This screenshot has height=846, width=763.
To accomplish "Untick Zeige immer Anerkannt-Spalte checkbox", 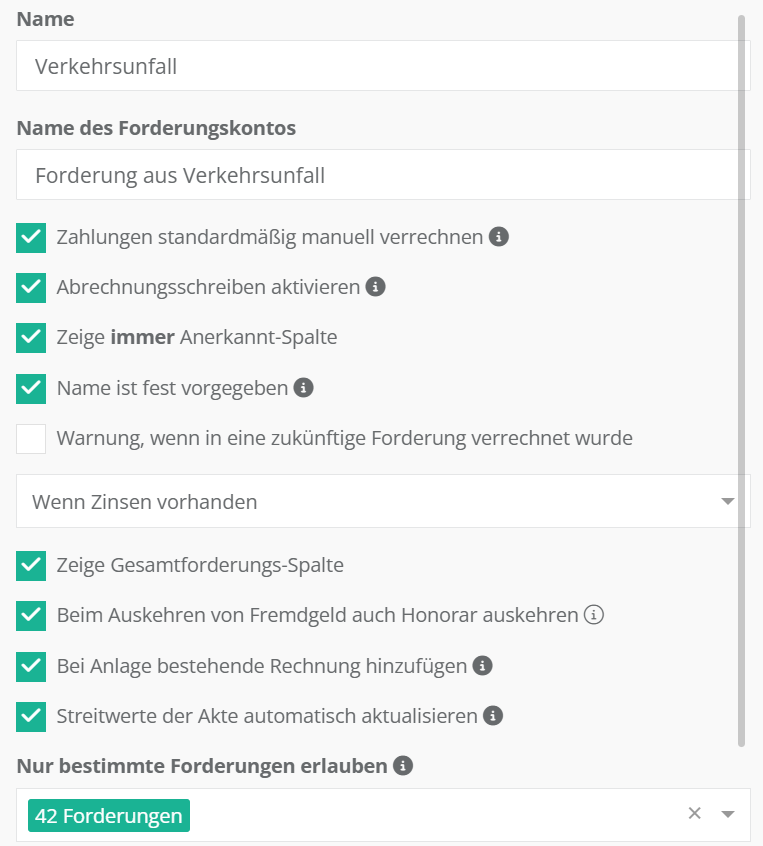I will tap(31, 338).
